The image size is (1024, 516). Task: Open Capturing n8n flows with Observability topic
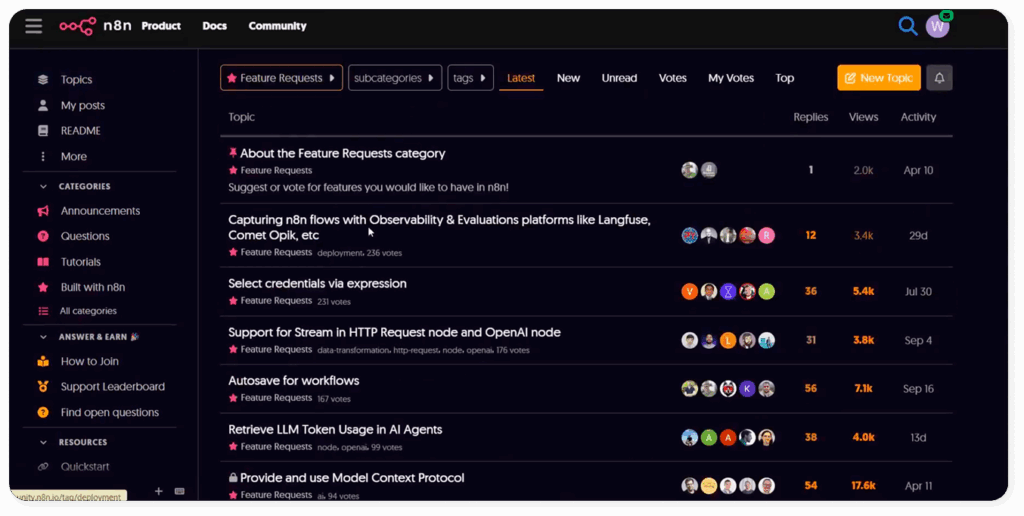click(x=439, y=227)
